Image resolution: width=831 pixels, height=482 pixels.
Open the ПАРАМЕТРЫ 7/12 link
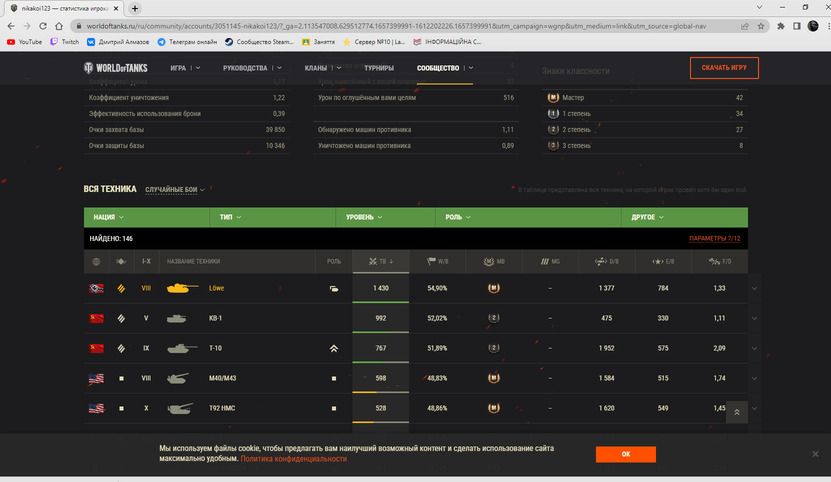714,239
